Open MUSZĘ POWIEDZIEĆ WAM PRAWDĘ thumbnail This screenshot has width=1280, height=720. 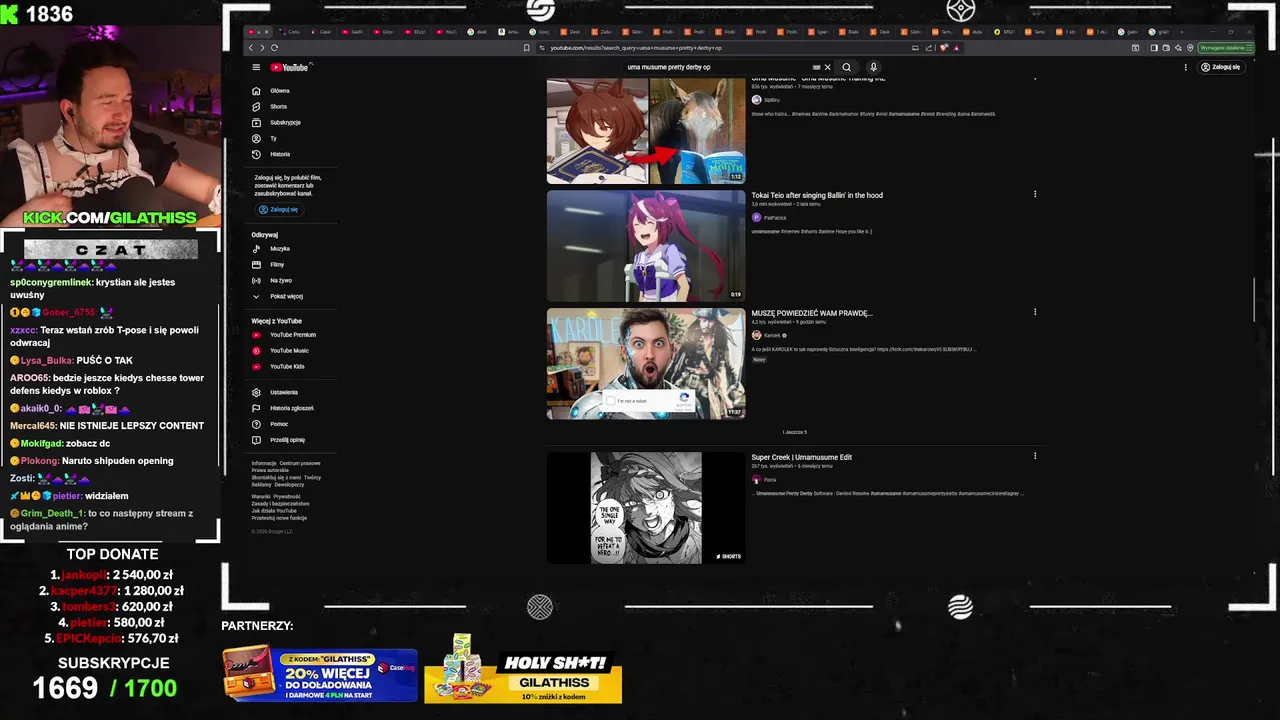click(x=646, y=363)
